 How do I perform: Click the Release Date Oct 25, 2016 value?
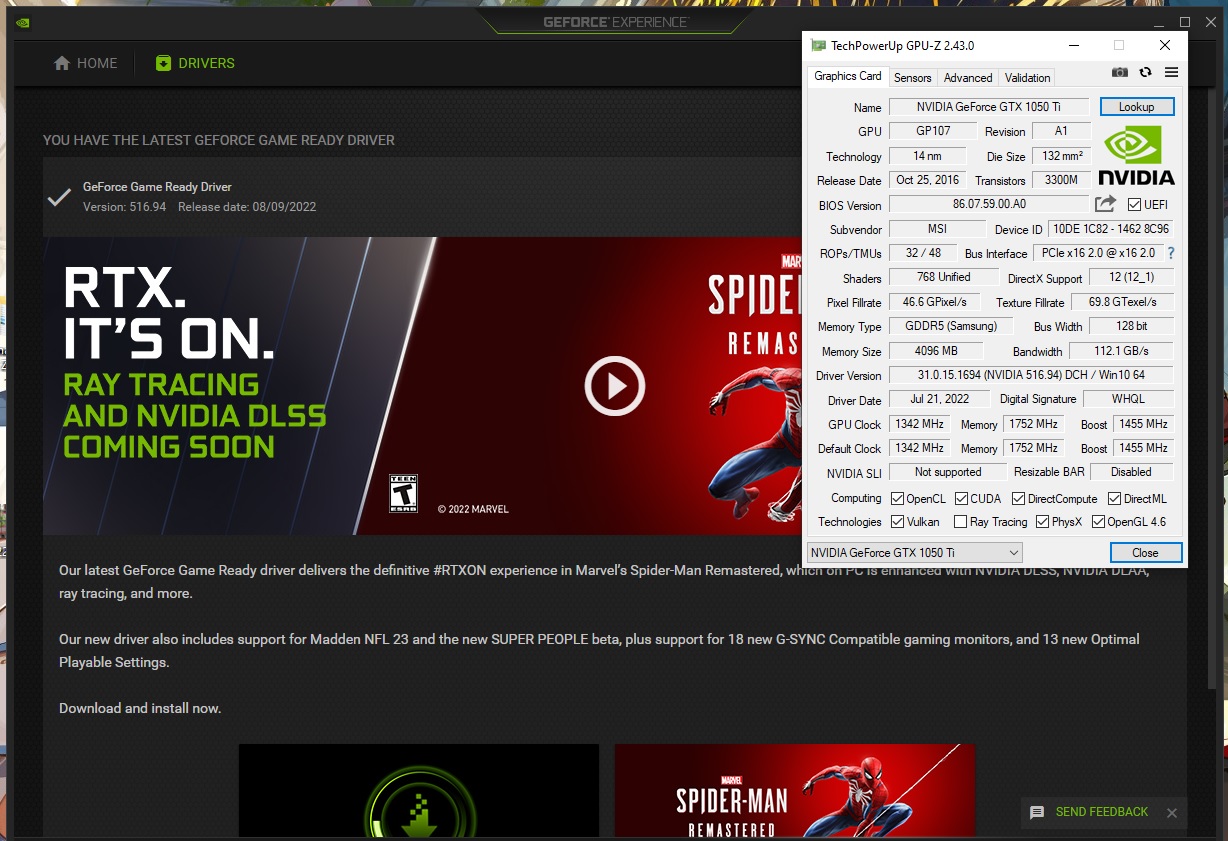(x=927, y=180)
